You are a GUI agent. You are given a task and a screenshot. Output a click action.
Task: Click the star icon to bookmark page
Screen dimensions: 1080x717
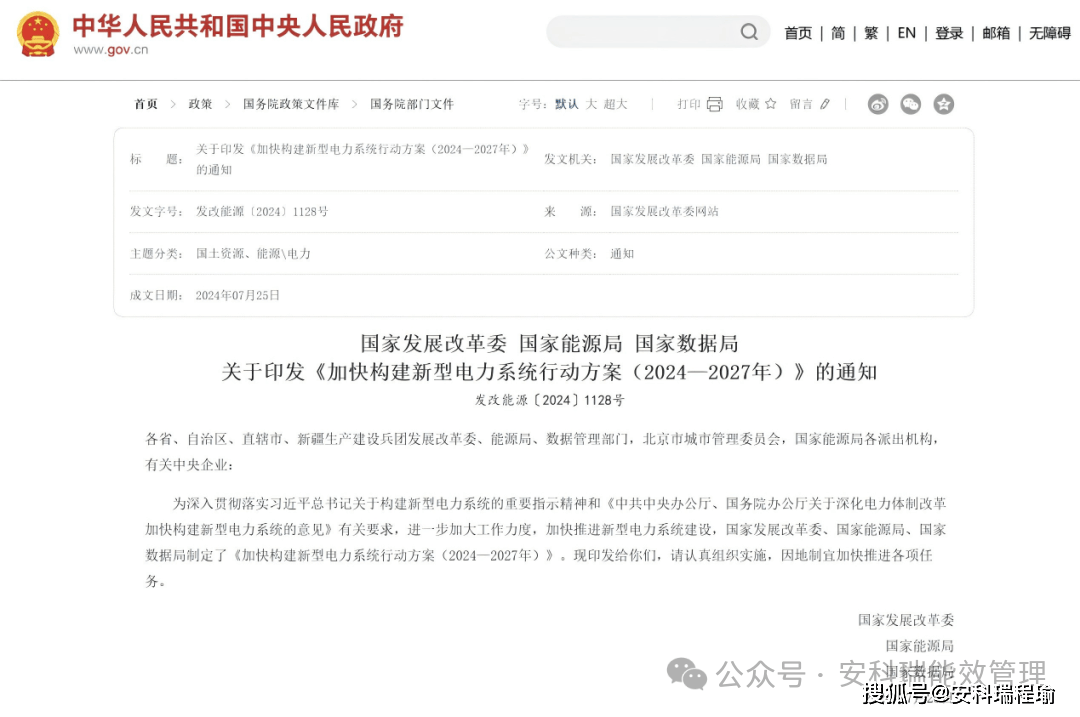click(770, 104)
